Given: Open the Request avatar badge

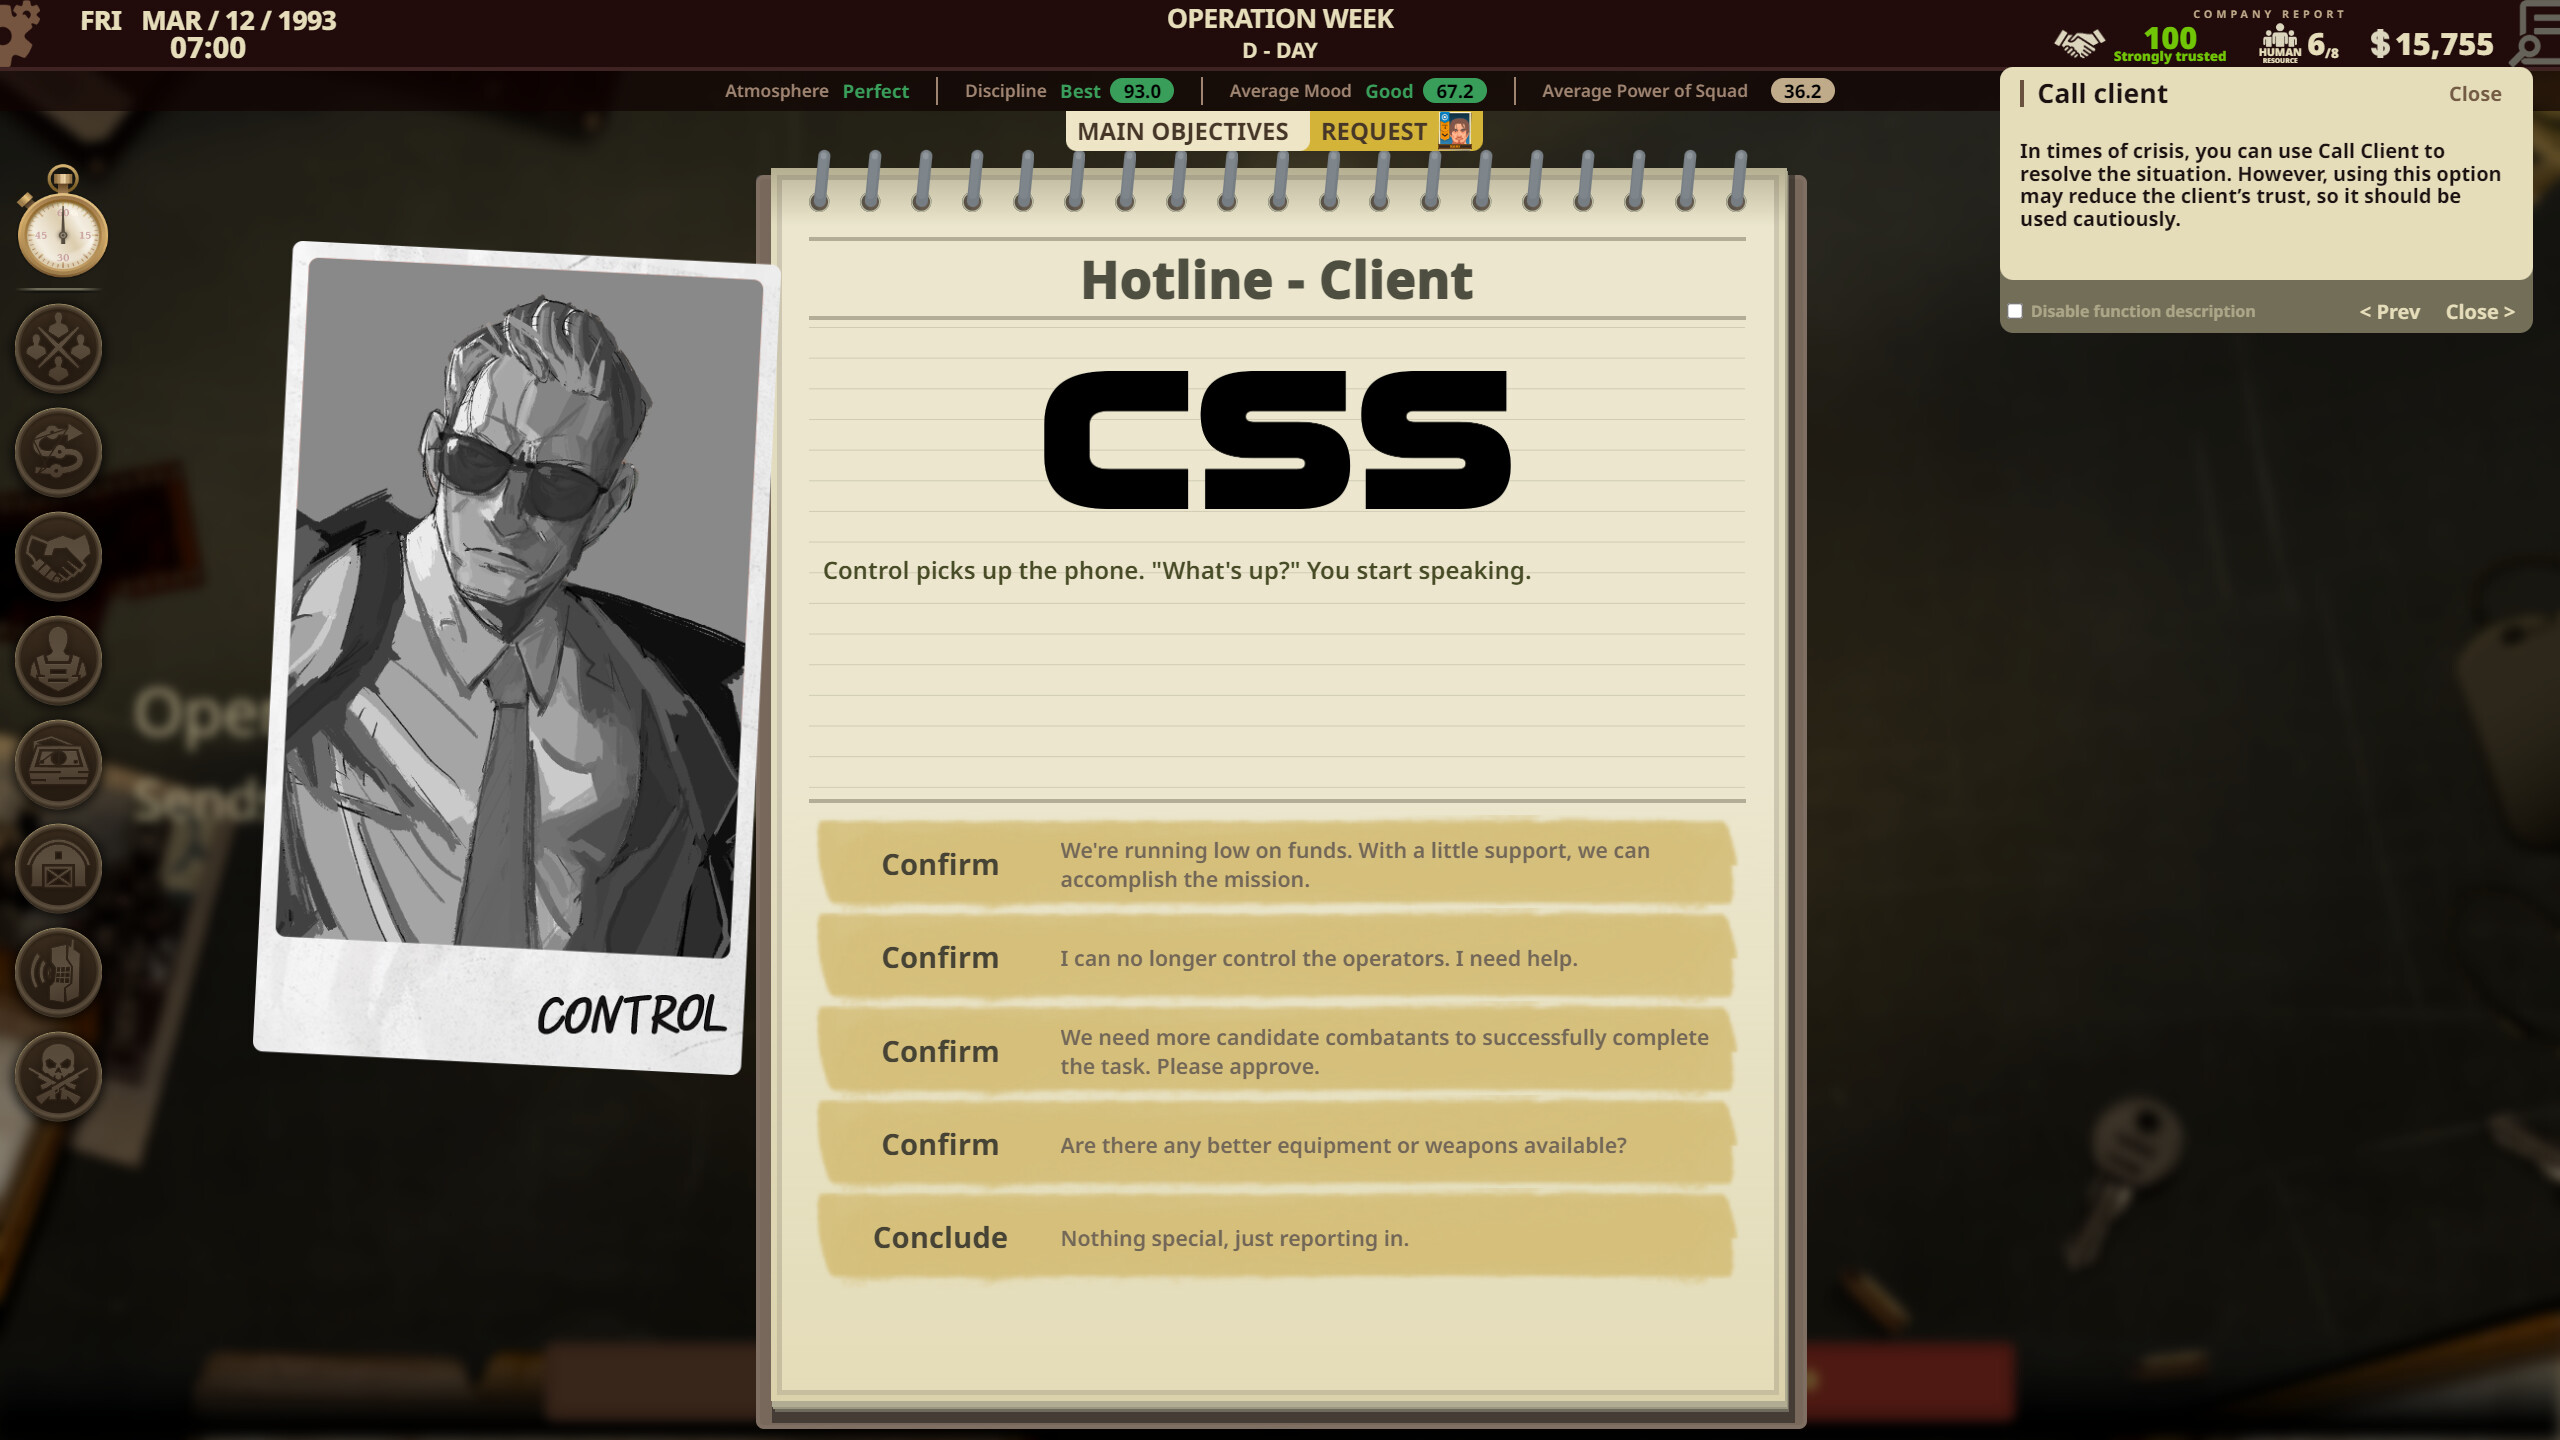Looking at the screenshot, I should (1456, 131).
